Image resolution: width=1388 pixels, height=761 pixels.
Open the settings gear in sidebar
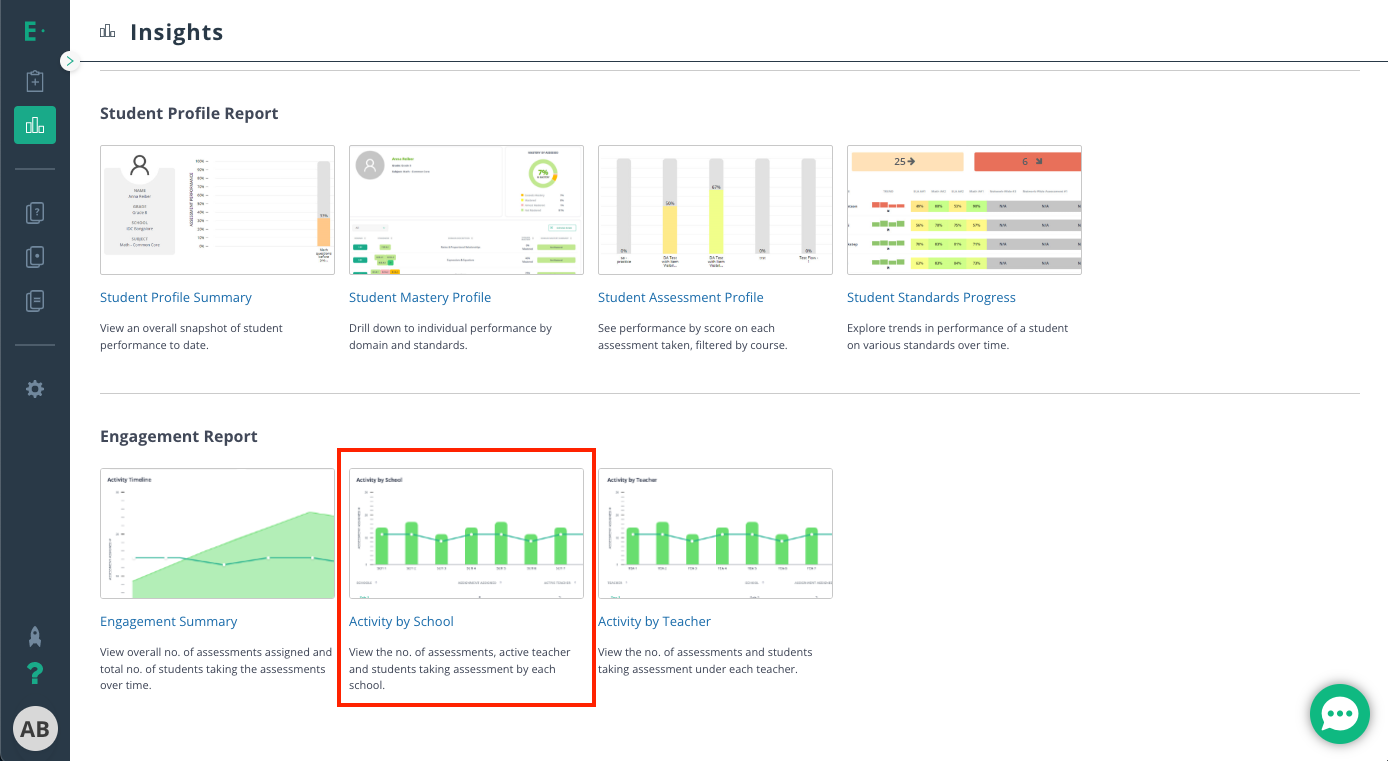pos(35,389)
